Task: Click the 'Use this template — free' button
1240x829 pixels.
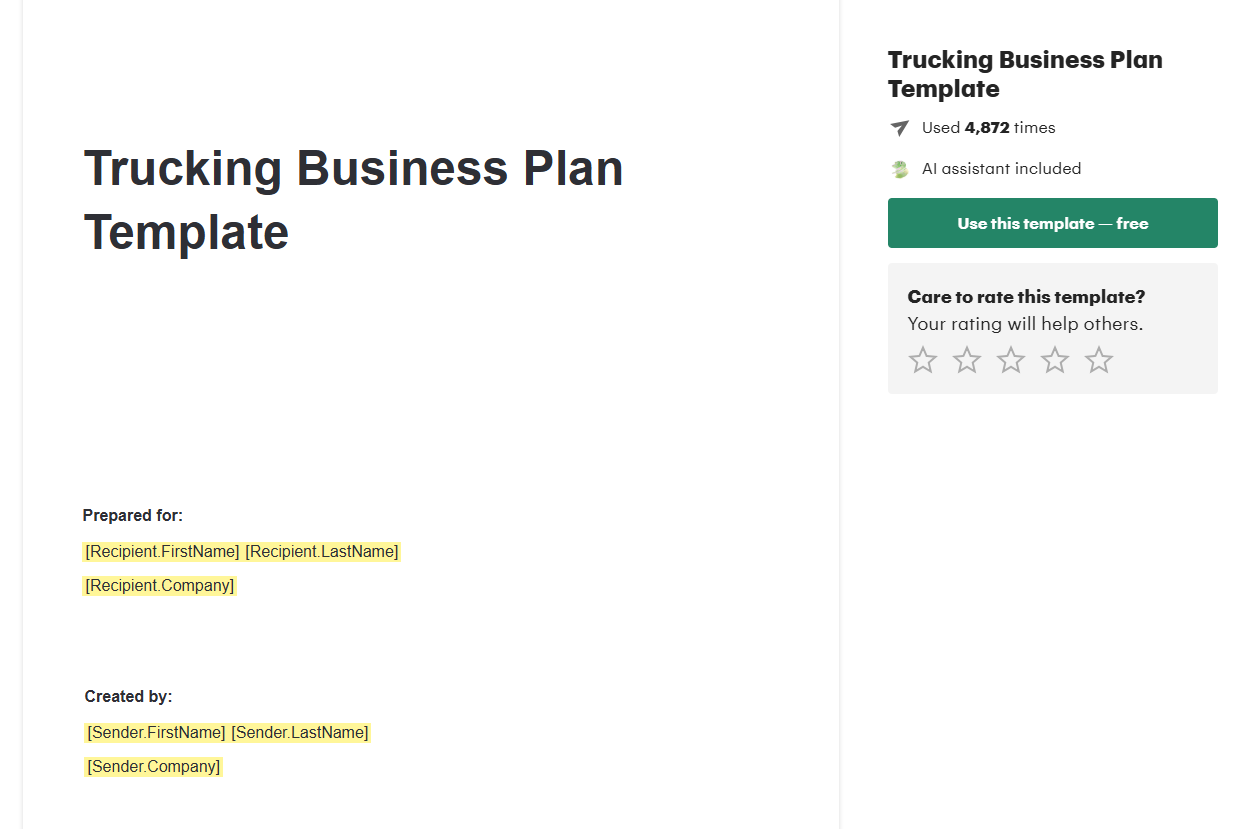Action: click(x=1052, y=223)
